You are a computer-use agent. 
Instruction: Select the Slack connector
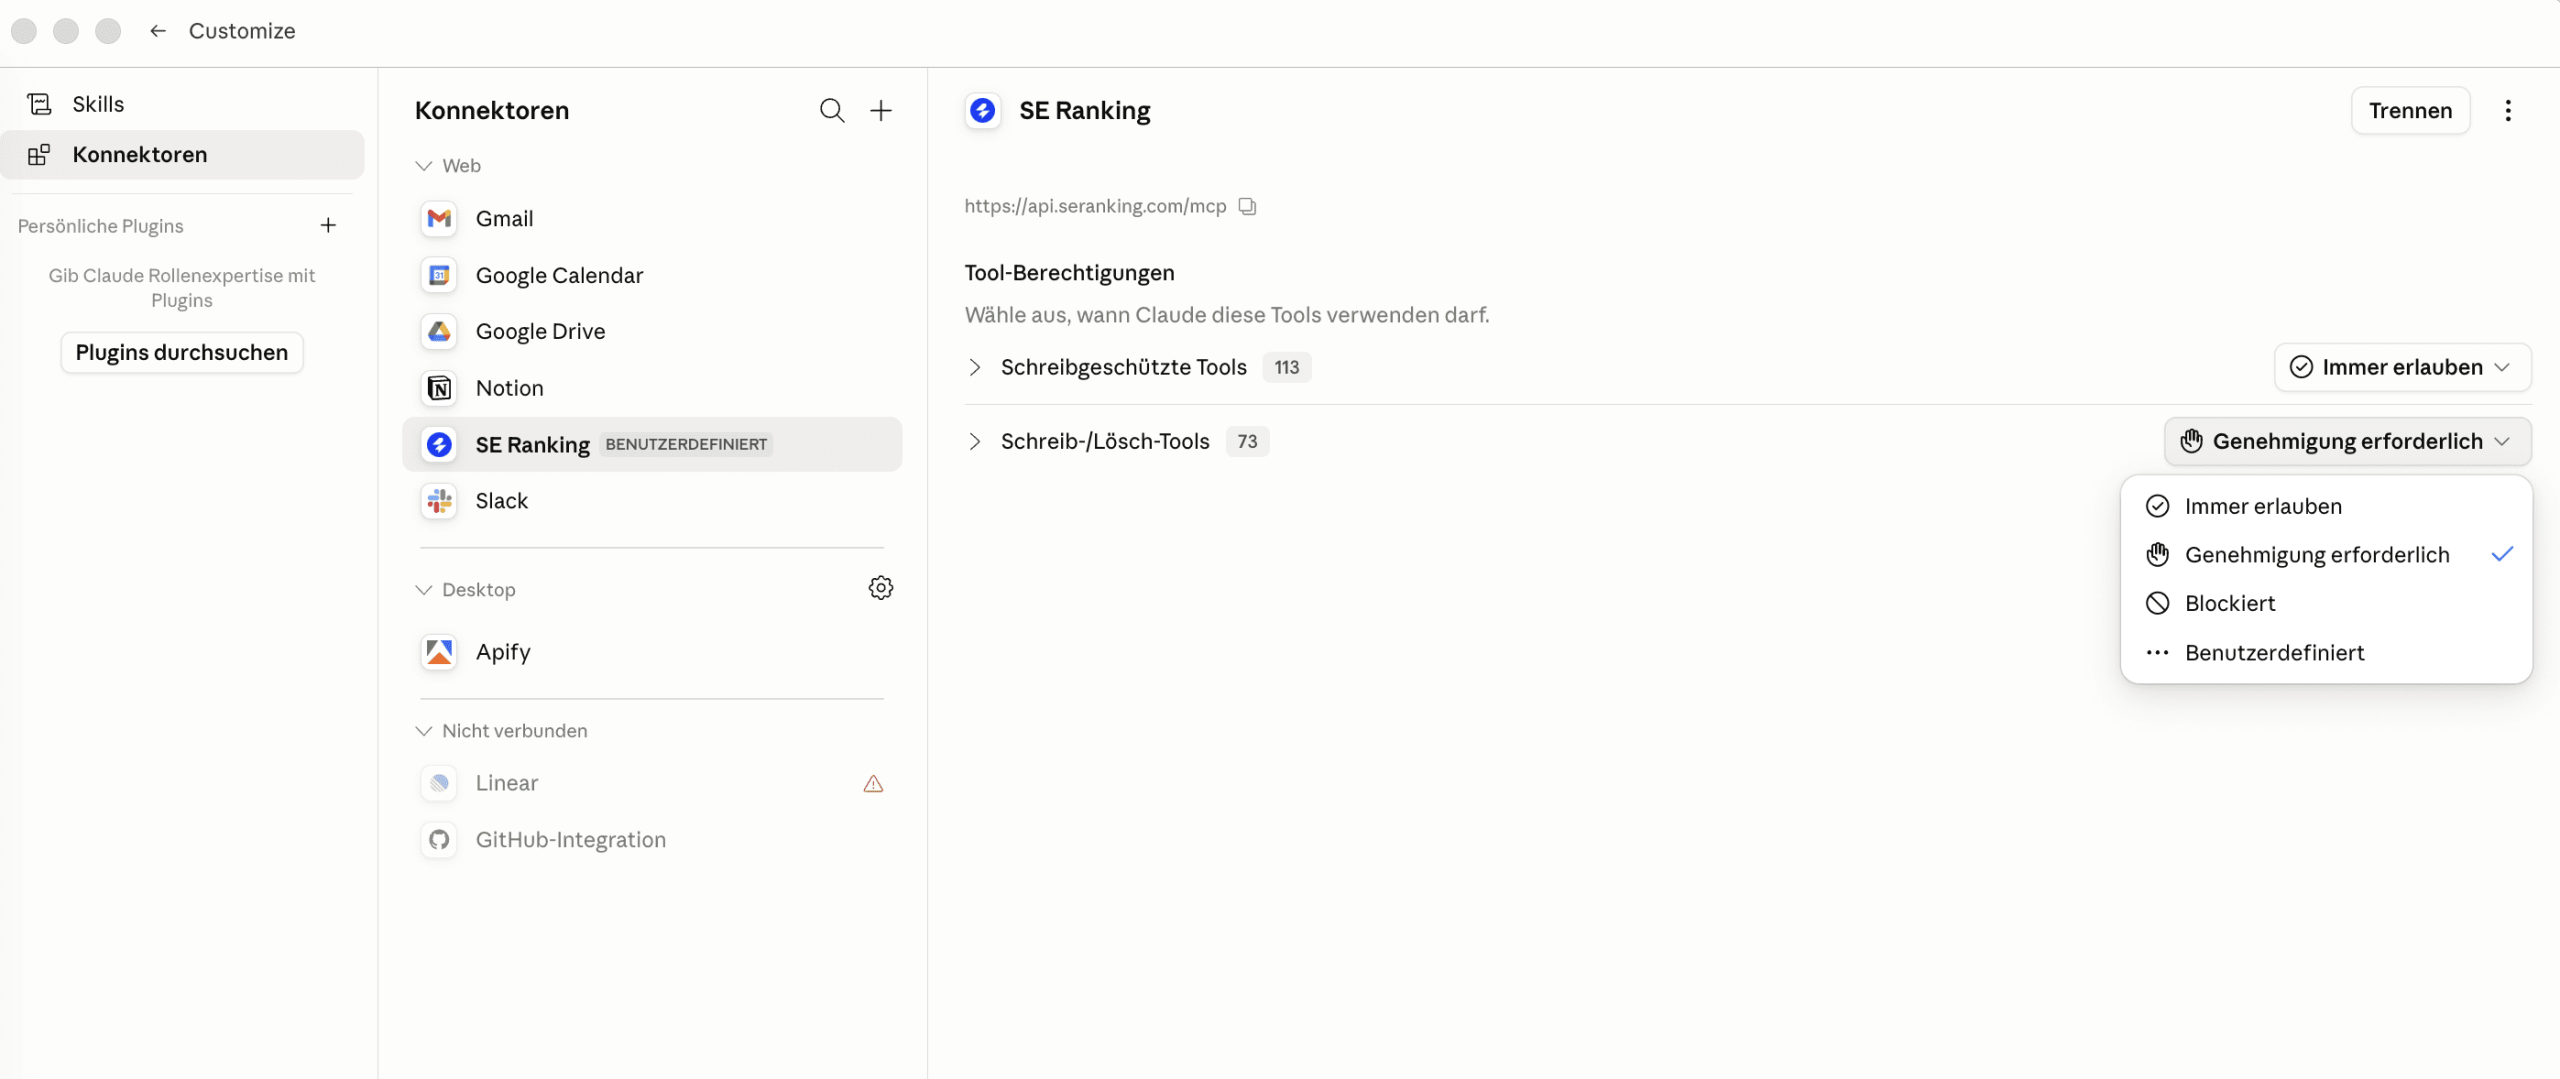click(x=652, y=501)
